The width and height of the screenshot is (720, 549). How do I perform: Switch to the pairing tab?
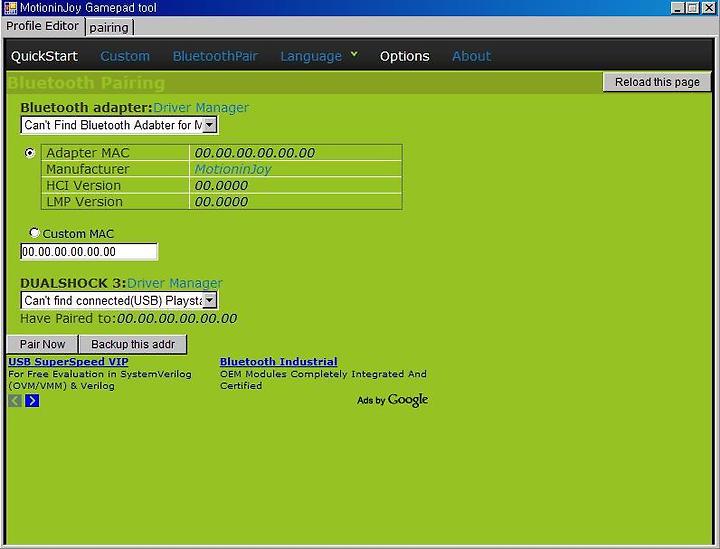click(109, 28)
